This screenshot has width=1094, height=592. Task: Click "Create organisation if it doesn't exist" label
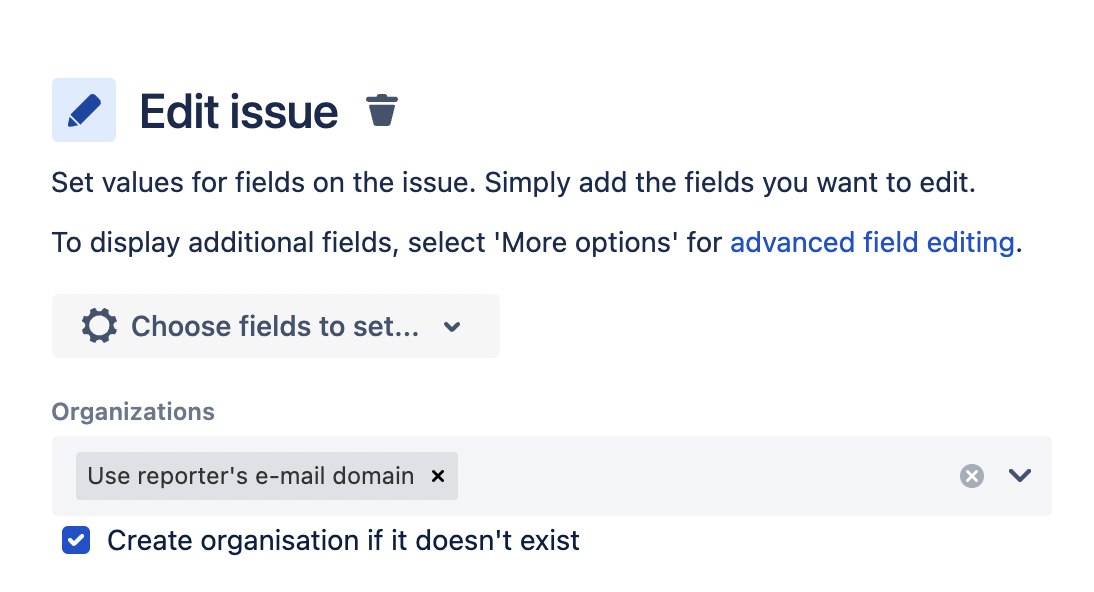[343, 540]
